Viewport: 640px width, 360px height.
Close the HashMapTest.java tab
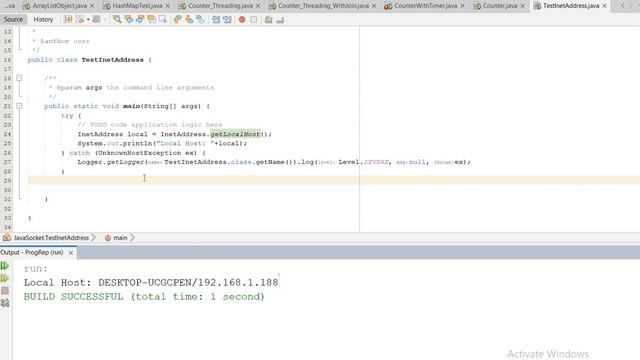click(x=167, y=6)
